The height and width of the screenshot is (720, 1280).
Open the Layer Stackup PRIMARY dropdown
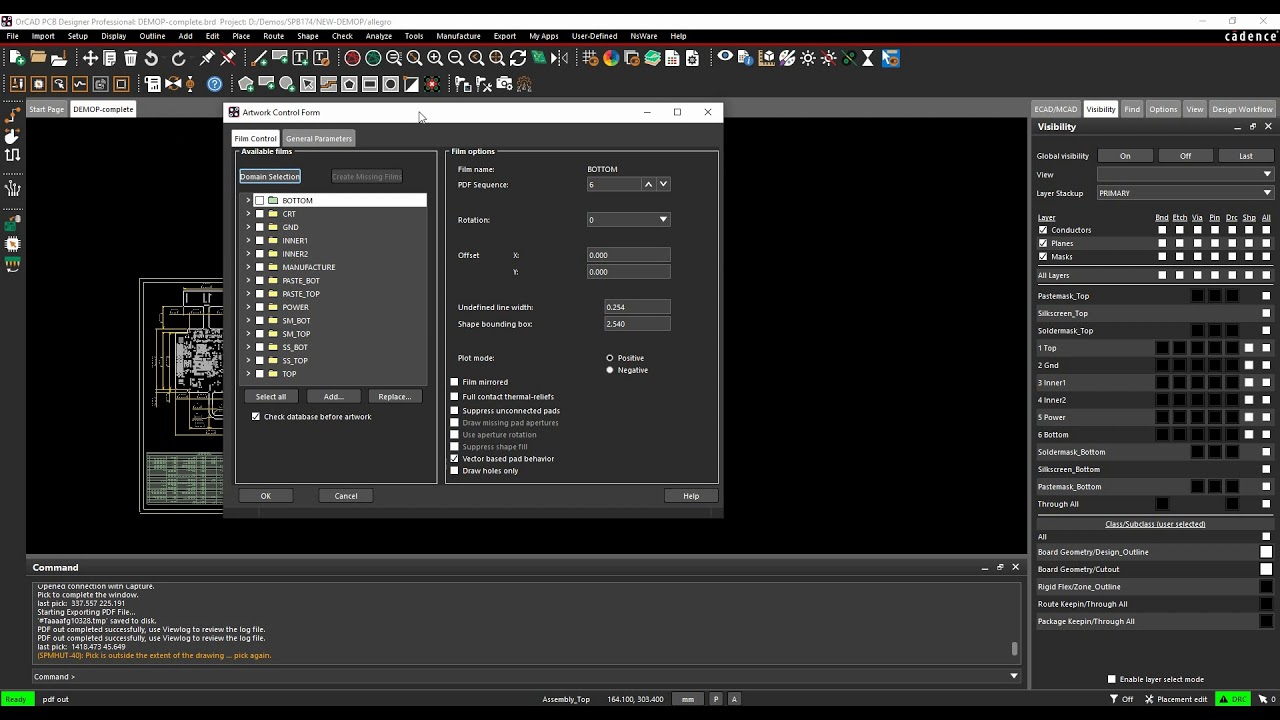pyautogui.click(x=1266, y=193)
